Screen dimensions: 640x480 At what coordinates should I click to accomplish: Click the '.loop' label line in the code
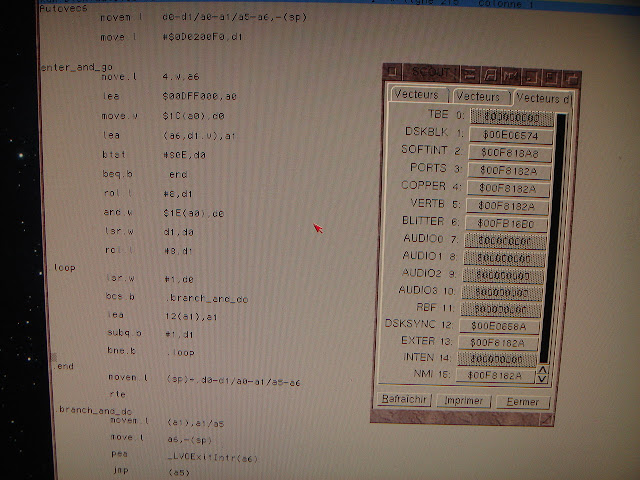(64, 268)
